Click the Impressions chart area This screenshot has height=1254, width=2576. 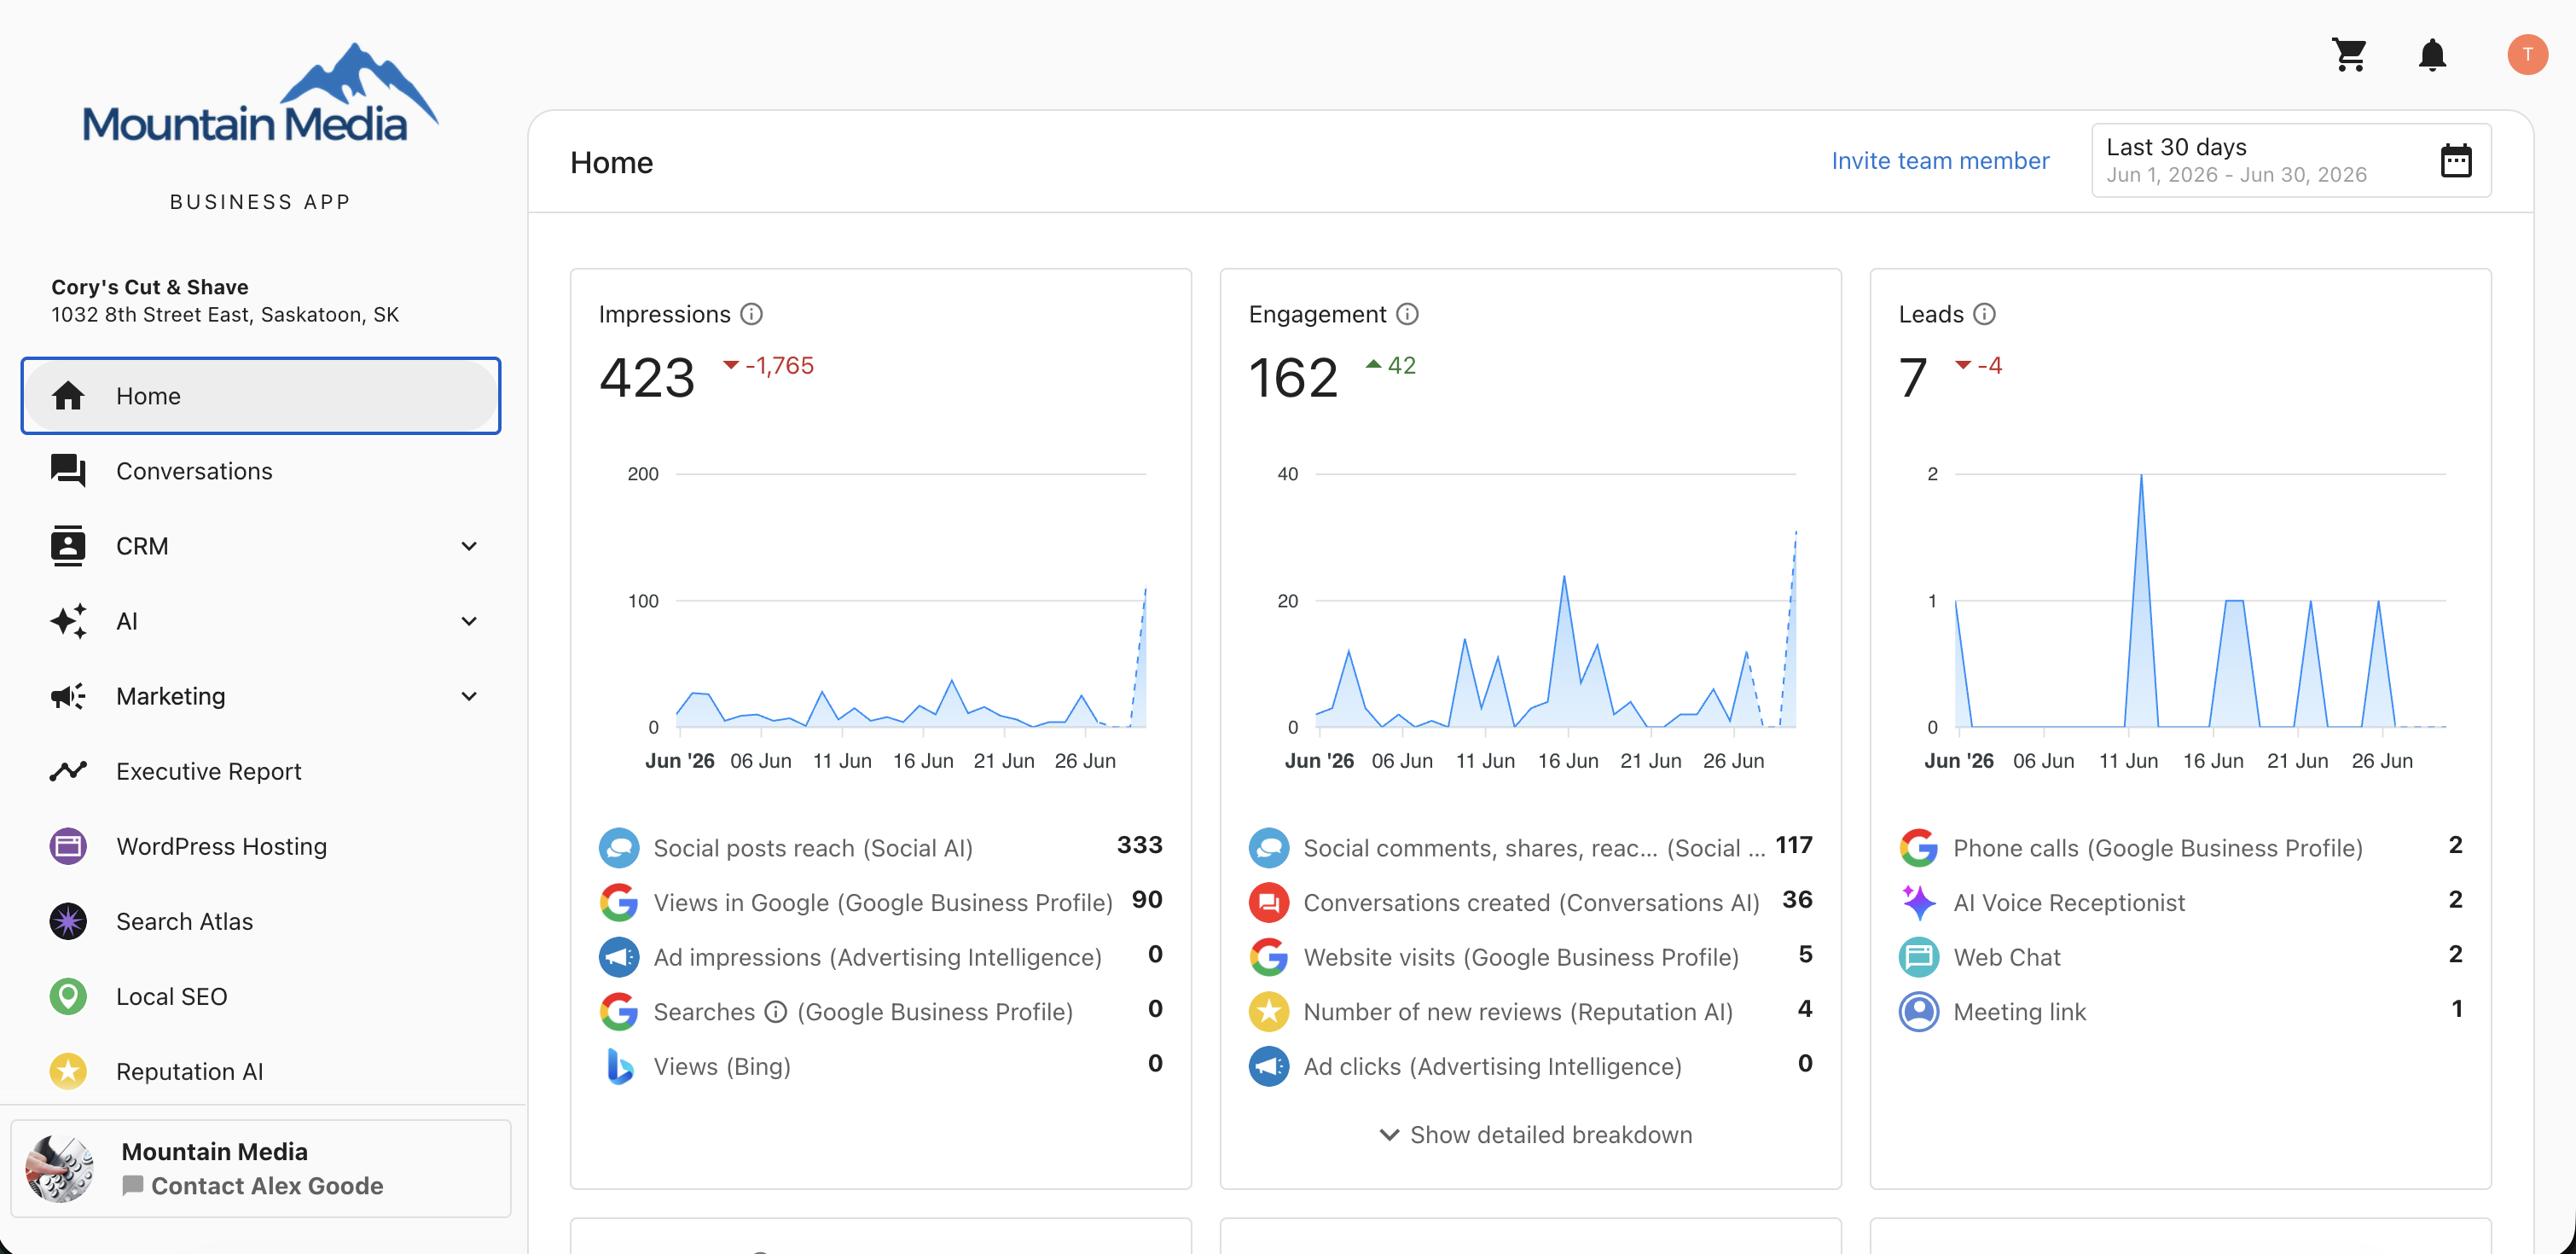coord(910,600)
